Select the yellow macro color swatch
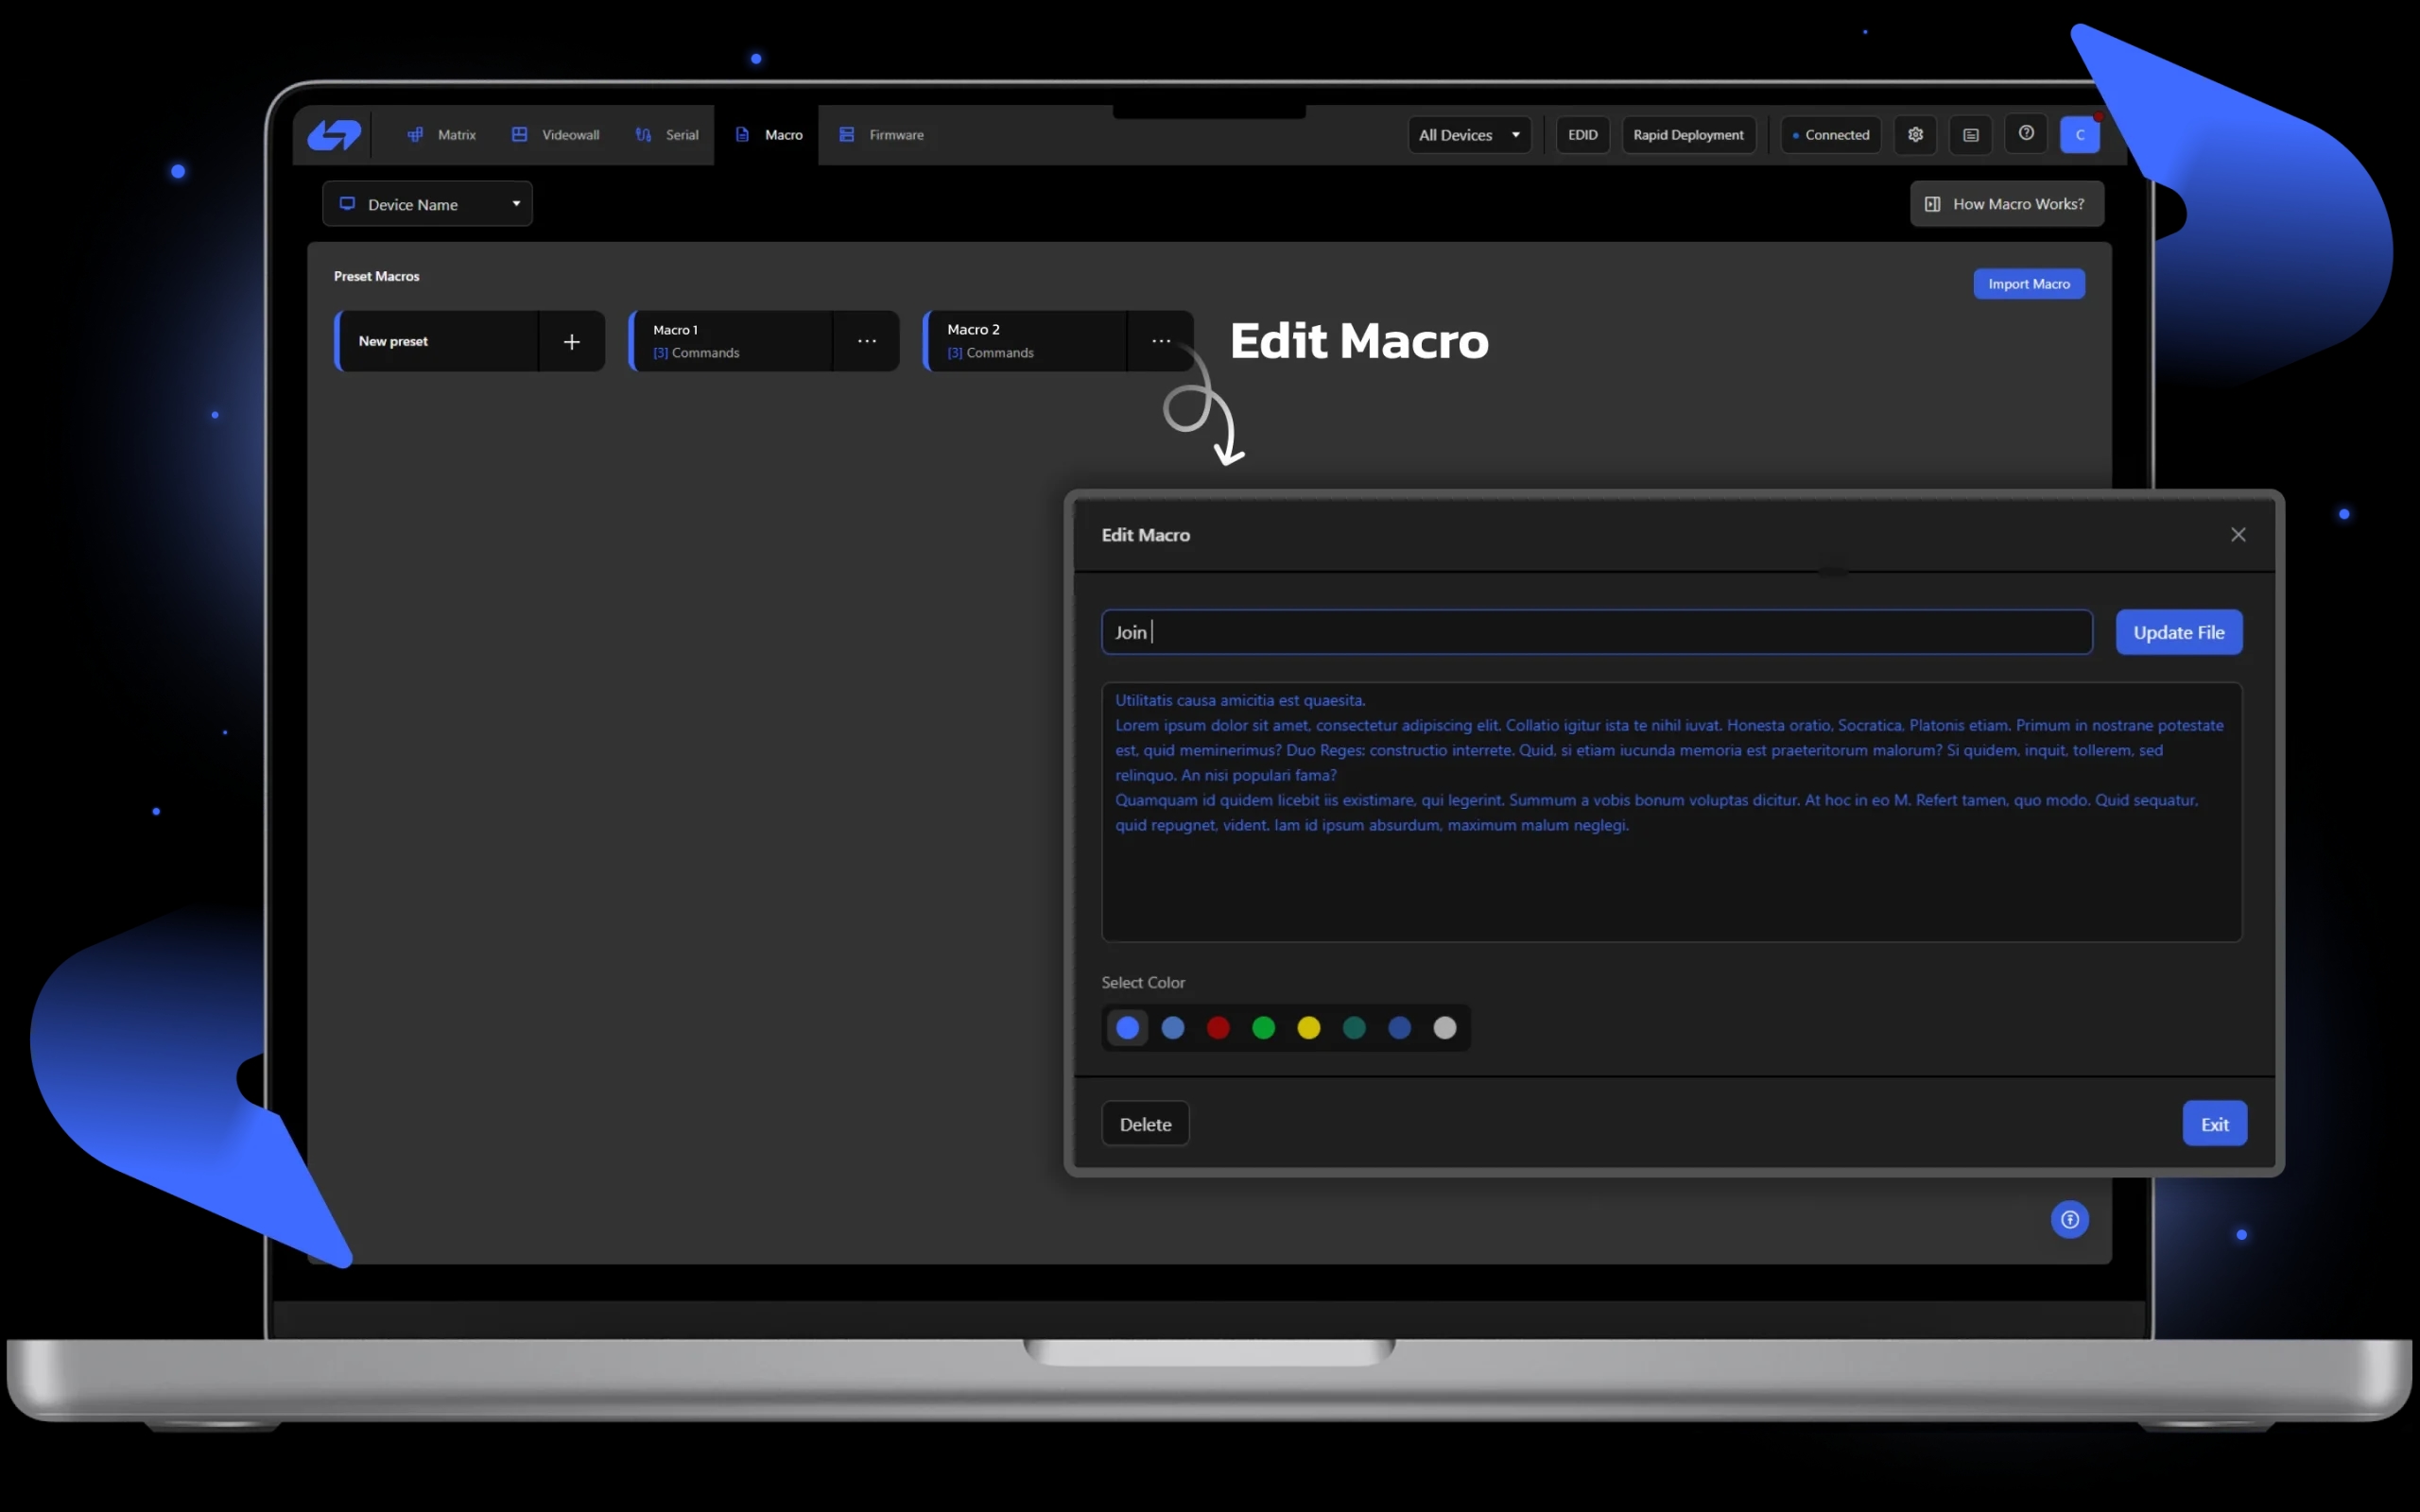The width and height of the screenshot is (2420, 1512). click(x=1309, y=1028)
